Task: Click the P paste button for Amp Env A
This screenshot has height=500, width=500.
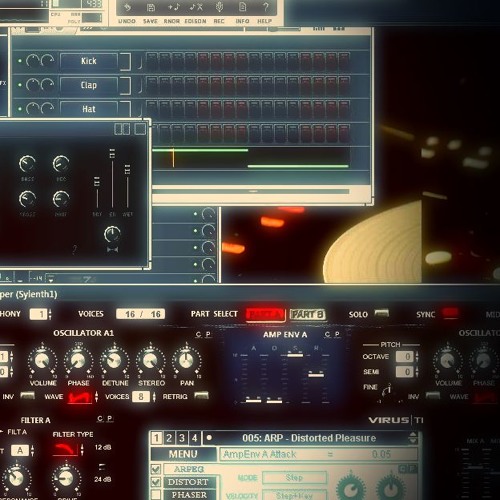Action: tap(337, 334)
